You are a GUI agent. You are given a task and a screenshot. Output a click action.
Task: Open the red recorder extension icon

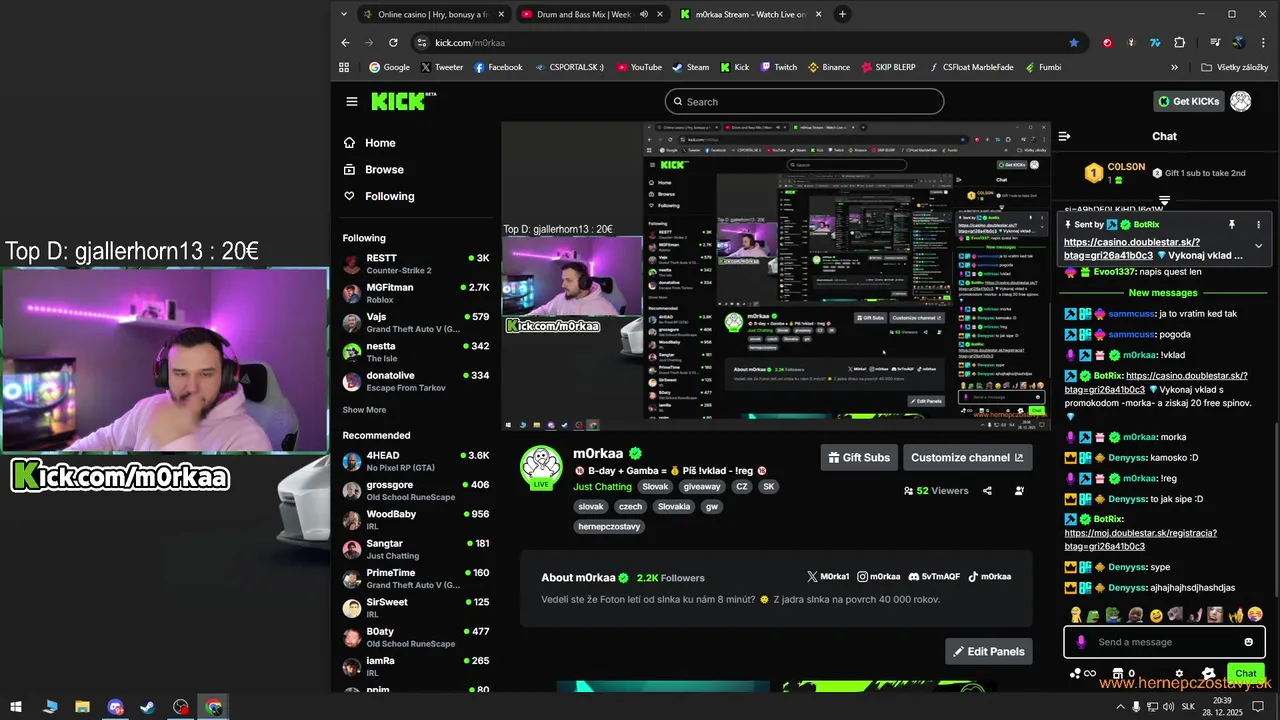click(x=1107, y=43)
